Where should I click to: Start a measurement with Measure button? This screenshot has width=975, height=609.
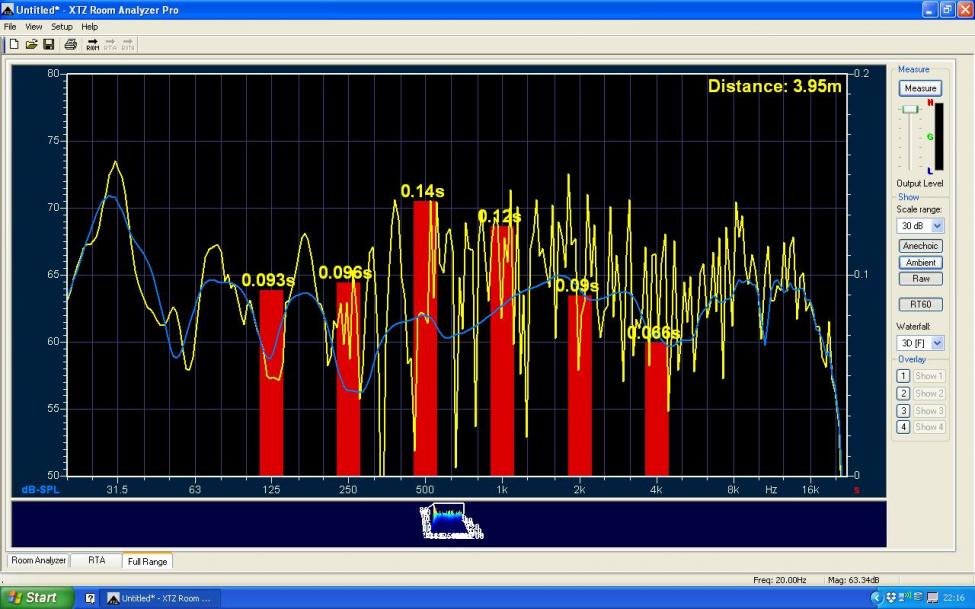click(920, 88)
